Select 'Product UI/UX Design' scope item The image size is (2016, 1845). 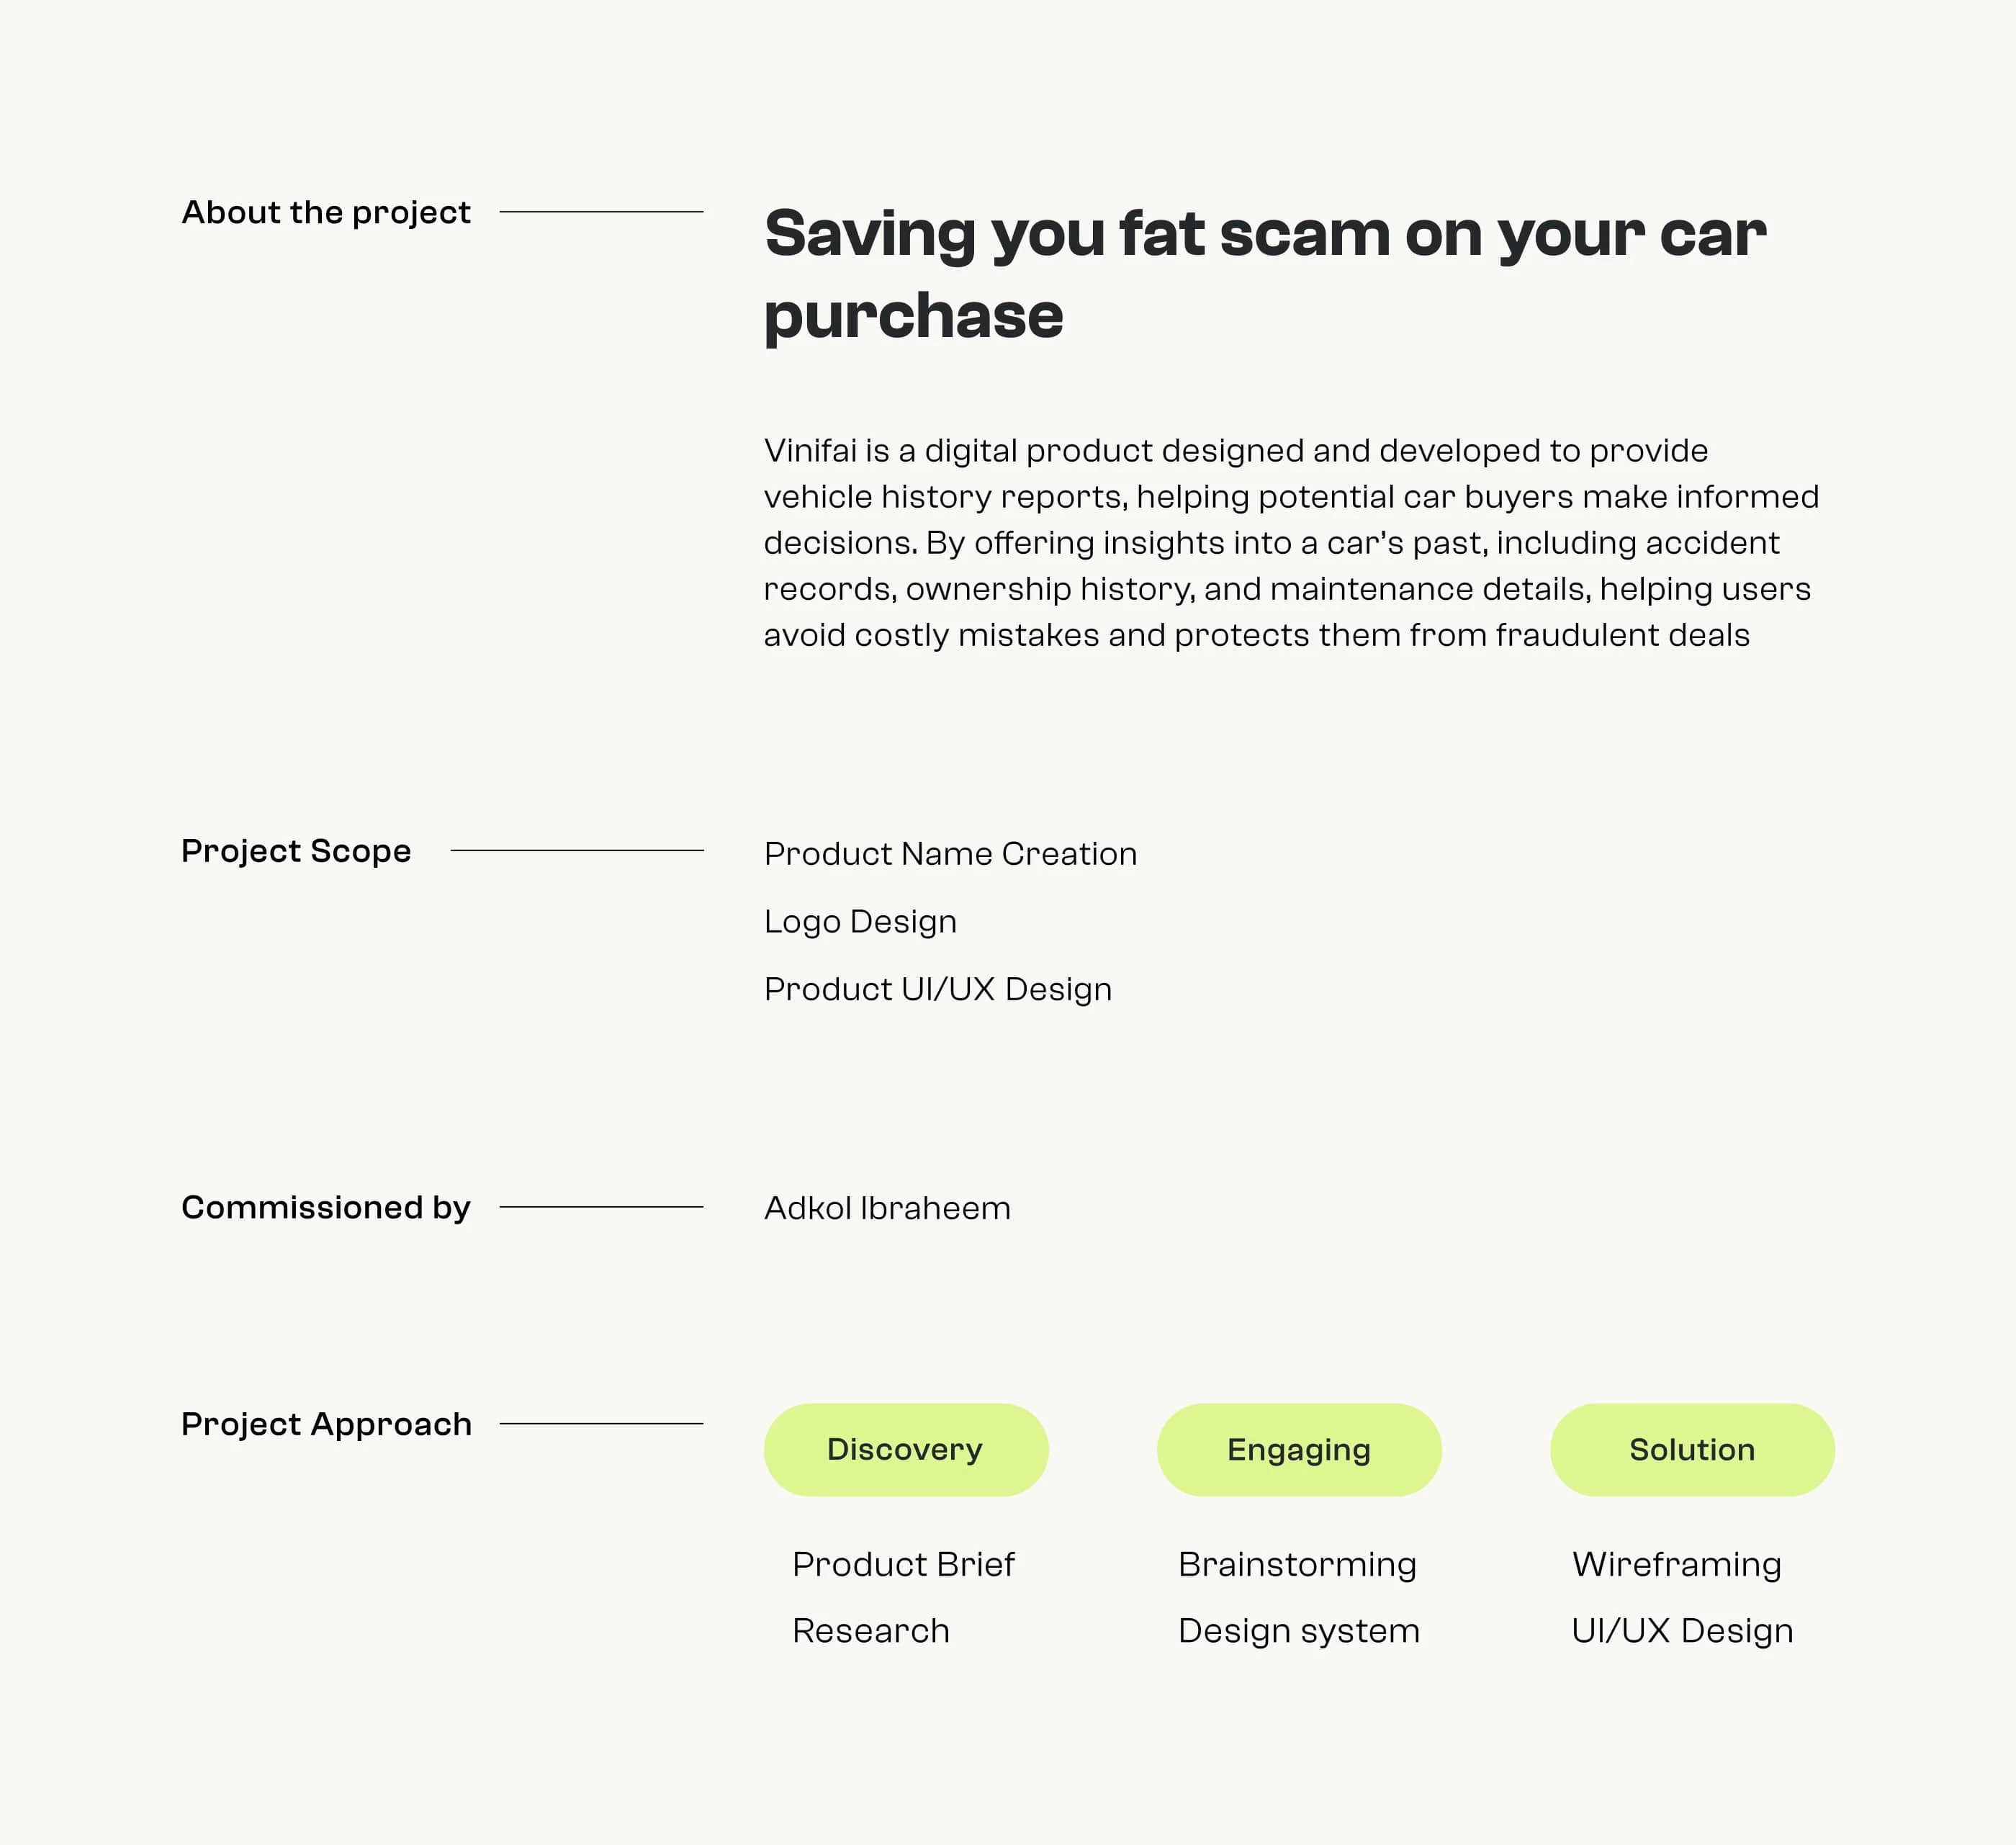pyautogui.click(x=938, y=989)
